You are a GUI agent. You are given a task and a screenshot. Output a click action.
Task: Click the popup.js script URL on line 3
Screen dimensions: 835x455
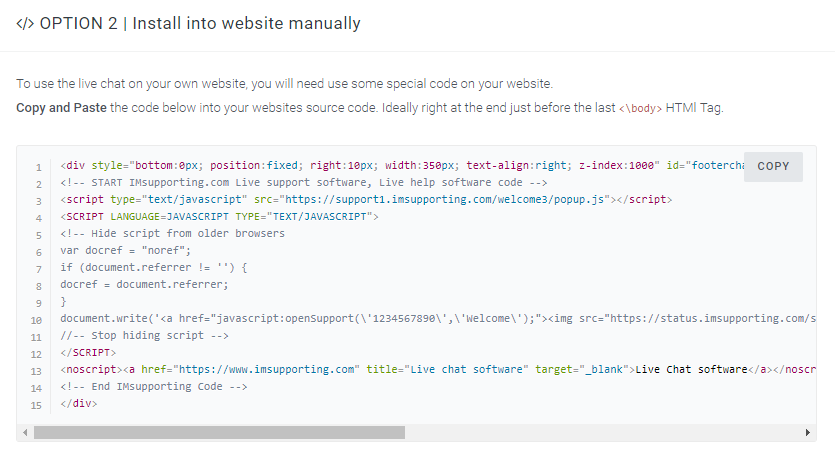click(445, 199)
